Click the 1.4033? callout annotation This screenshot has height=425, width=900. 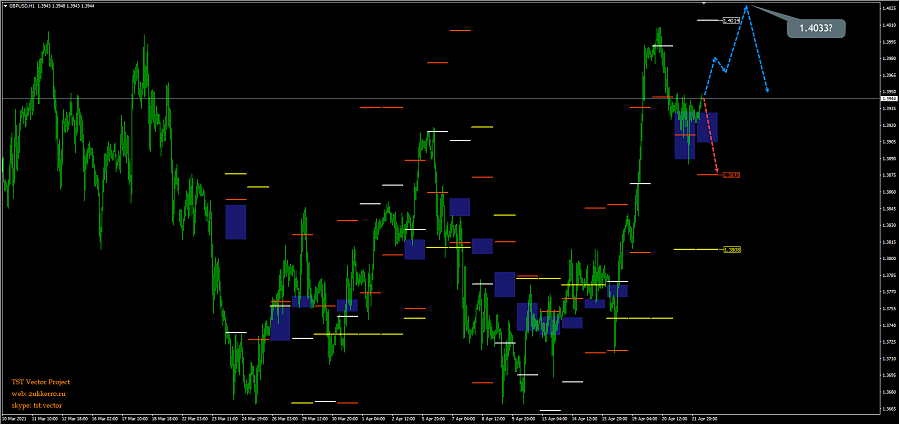[x=816, y=29]
